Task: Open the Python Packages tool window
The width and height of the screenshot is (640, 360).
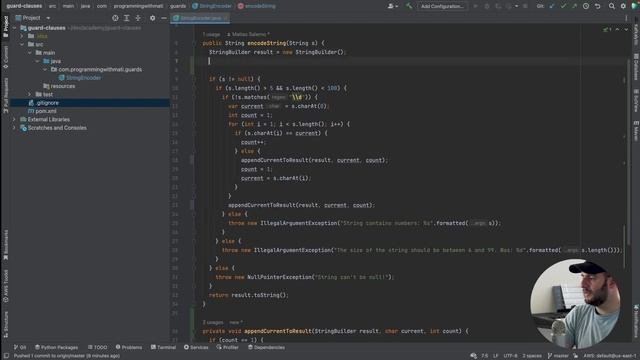Action: tap(56, 347)
